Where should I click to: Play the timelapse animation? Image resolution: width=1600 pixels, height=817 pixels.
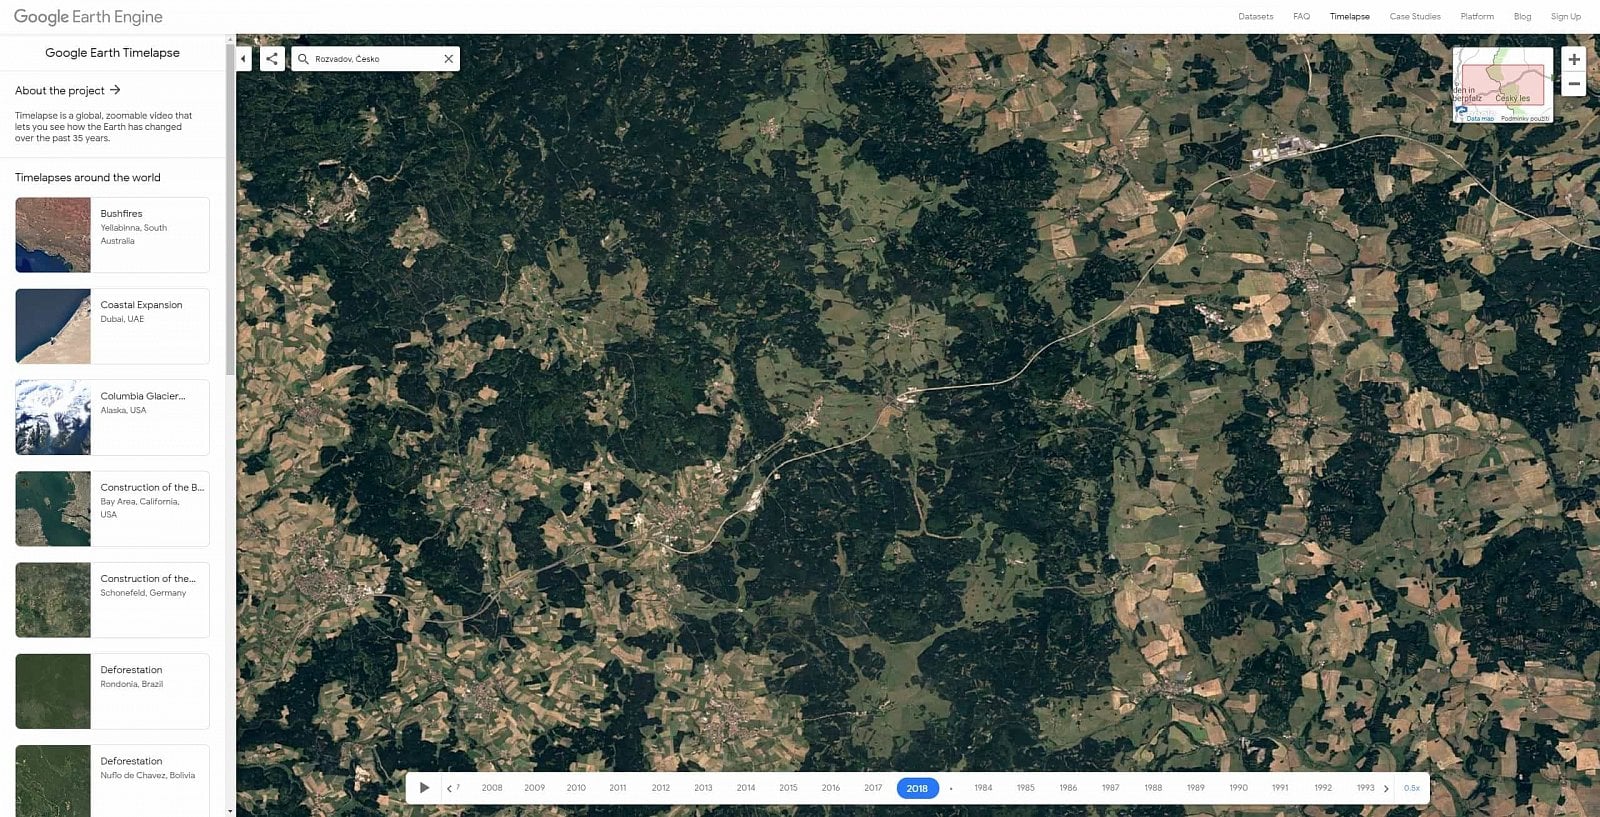click(424, 788)
